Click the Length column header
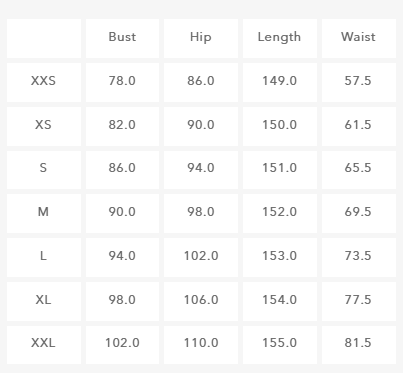 (279, 37)
